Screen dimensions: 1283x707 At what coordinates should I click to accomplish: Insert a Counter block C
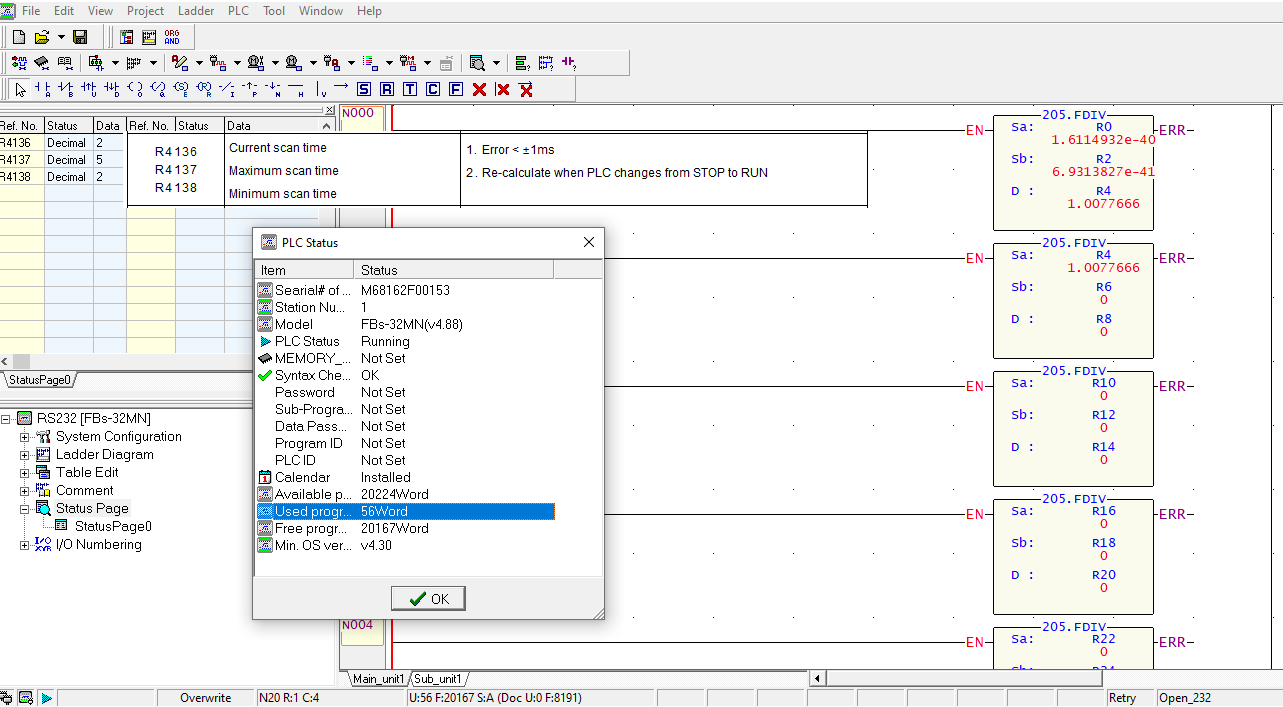coord(433,89)
